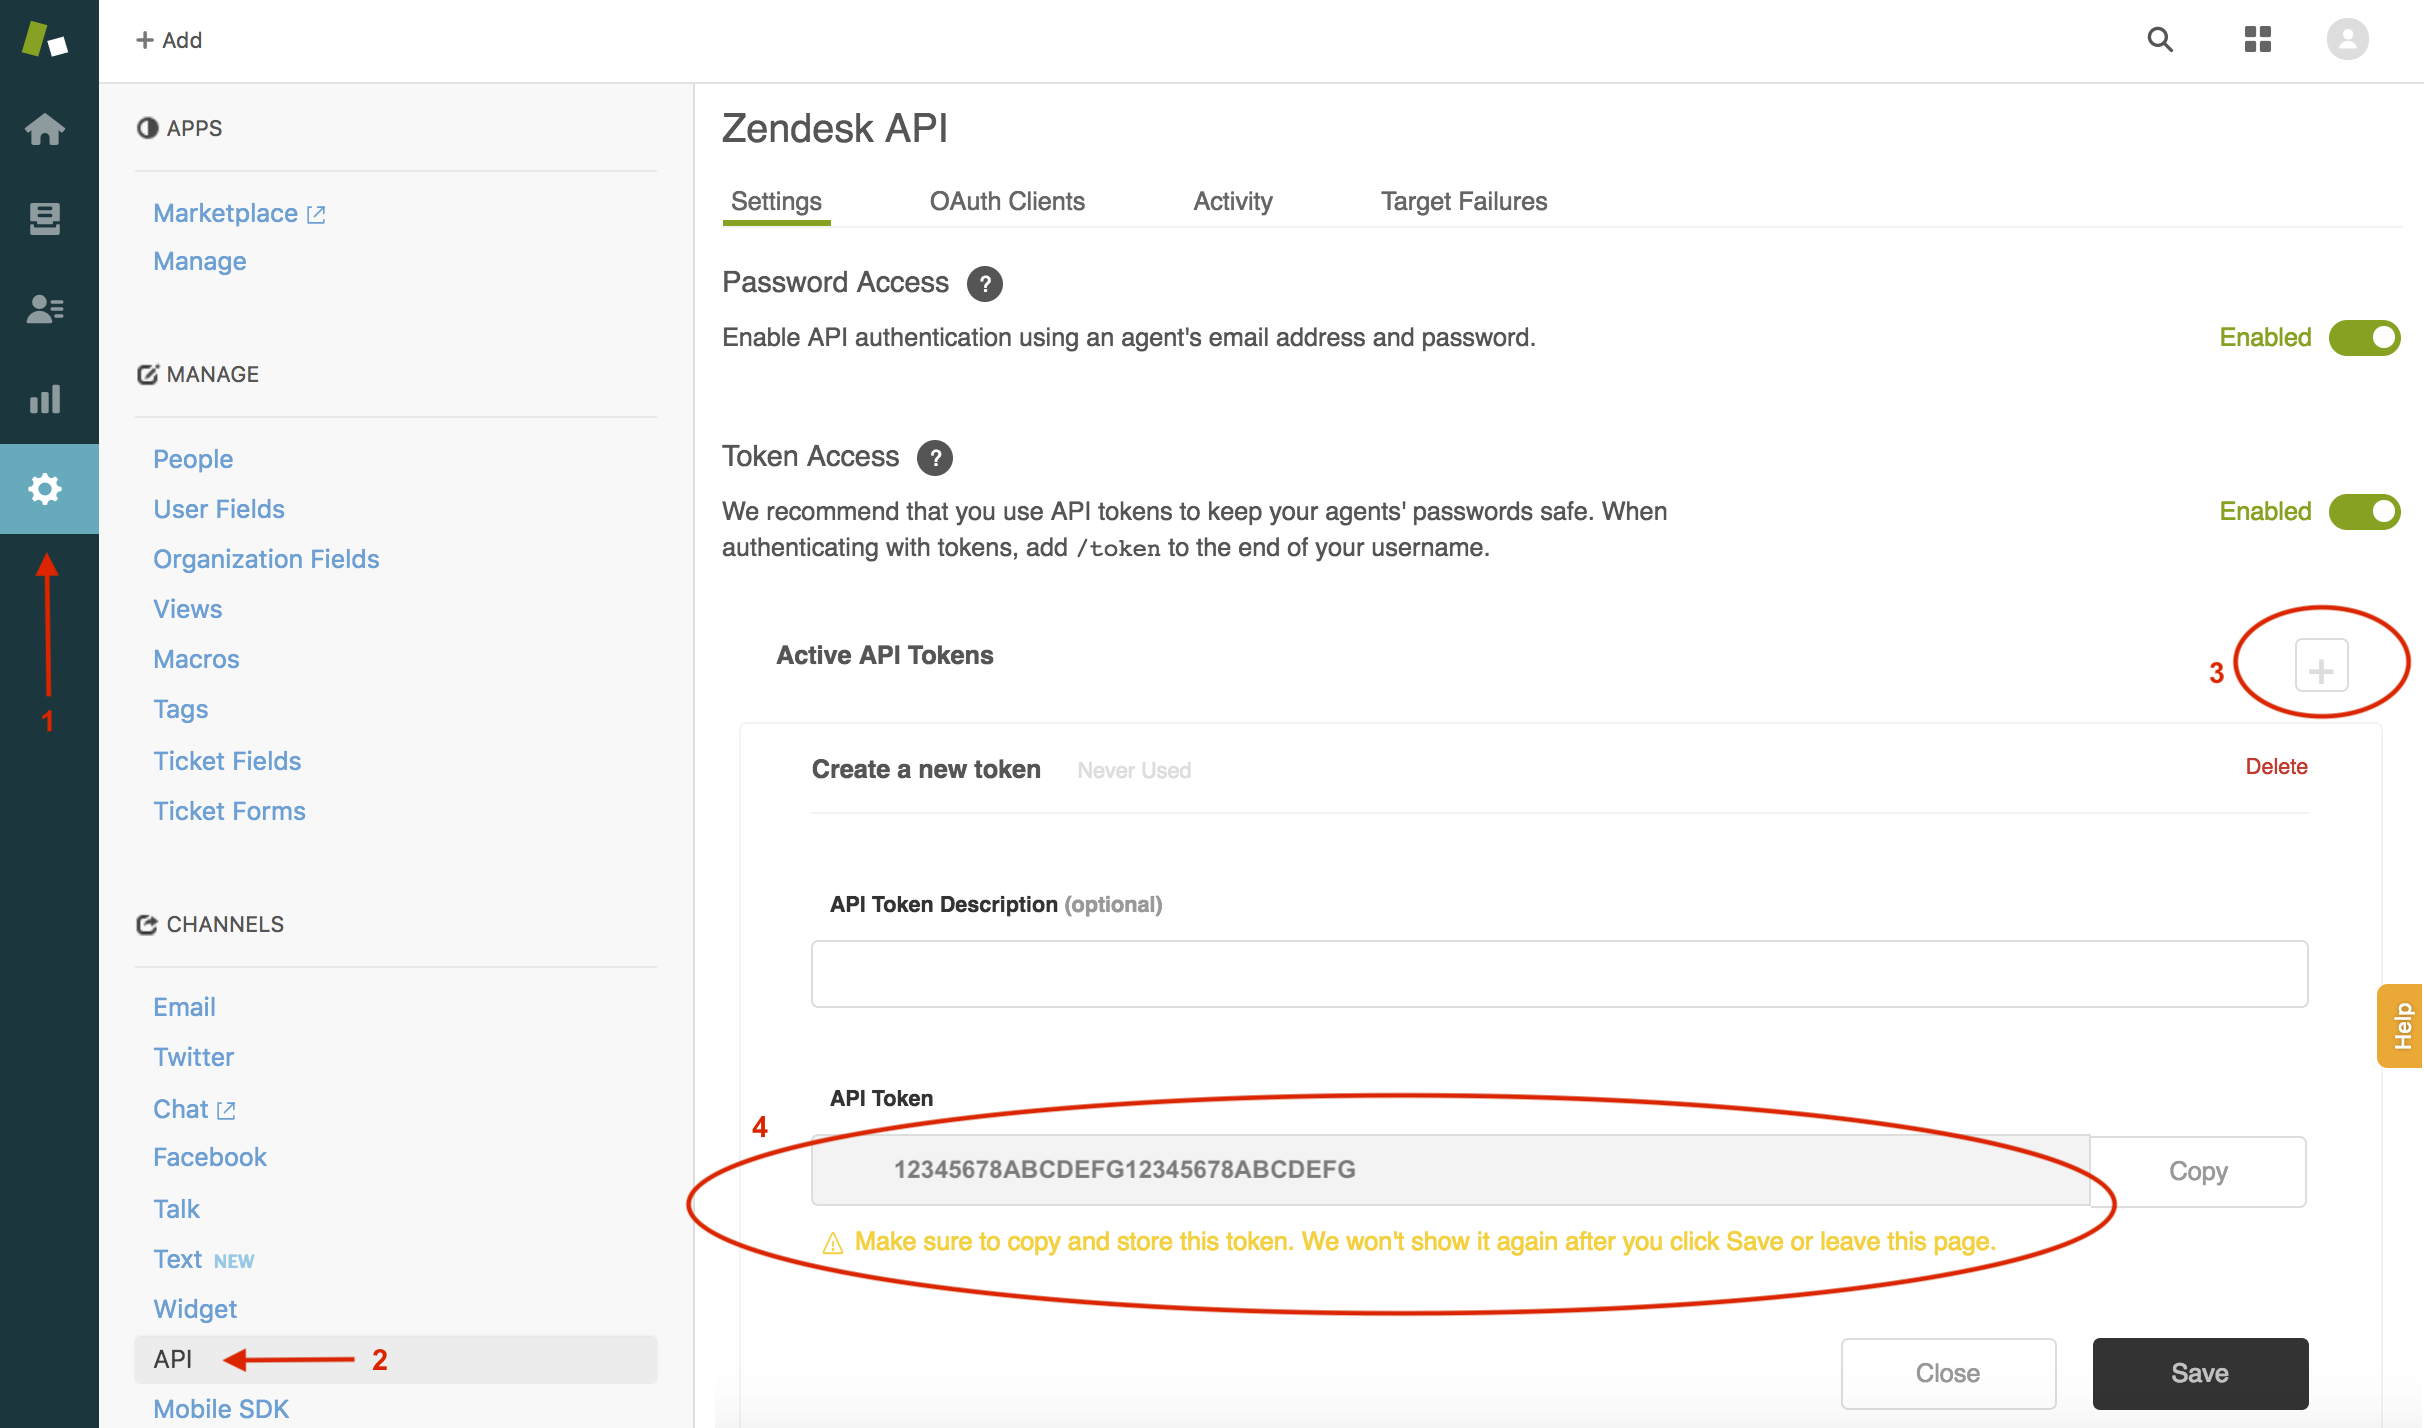
Task: Click the Token Access help icon
Action: [935, 458]
